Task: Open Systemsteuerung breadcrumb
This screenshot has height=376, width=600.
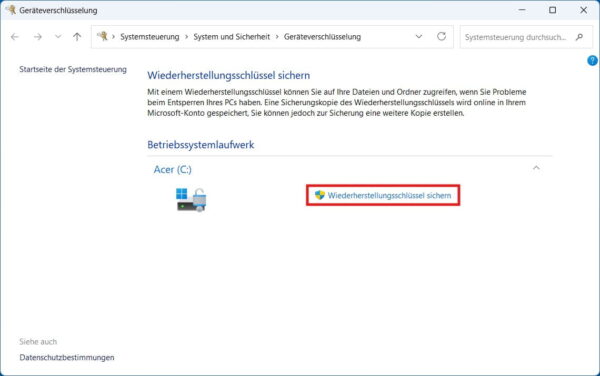Action: click(x=150, y=37)
